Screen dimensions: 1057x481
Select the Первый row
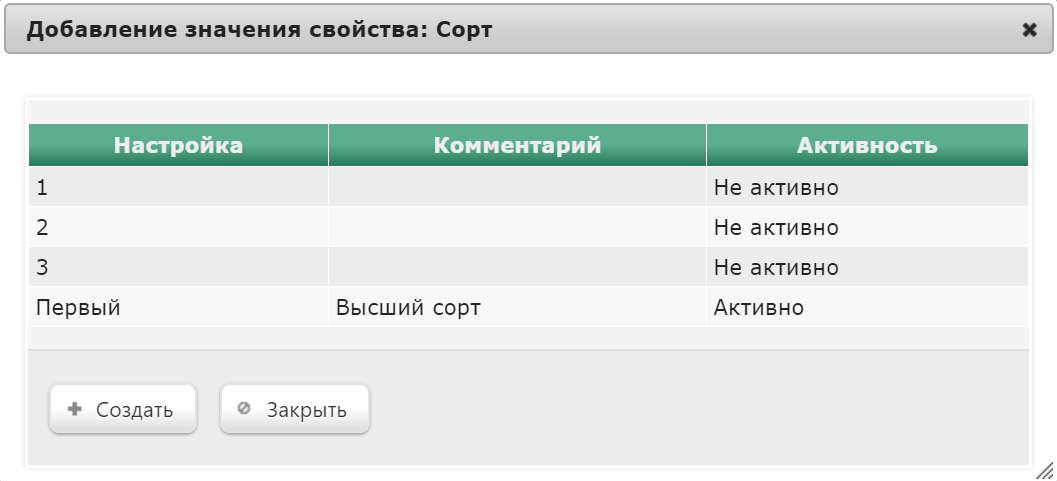[528, 307]
